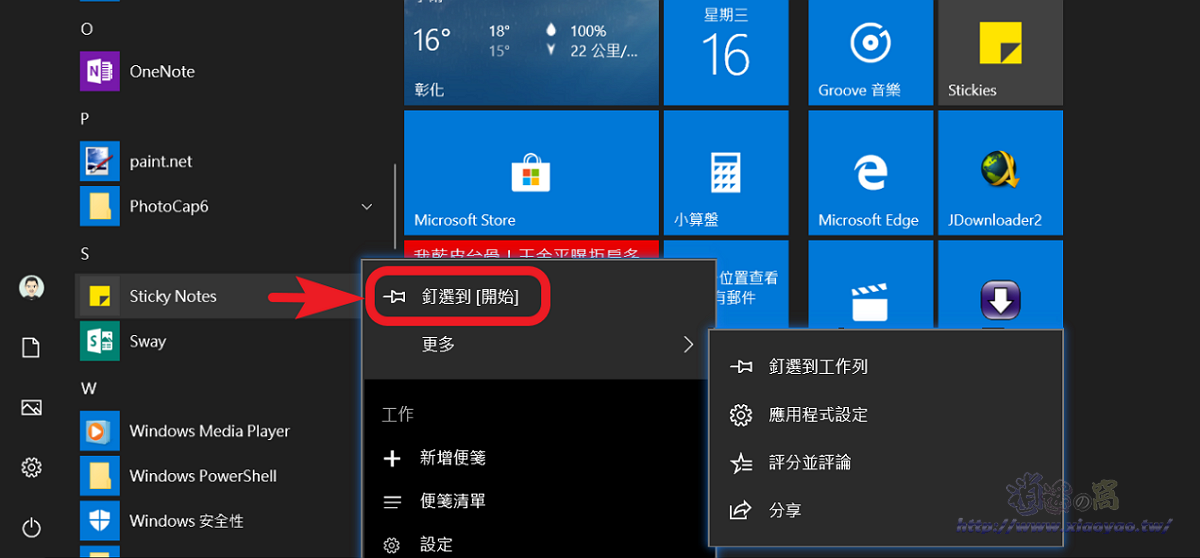Click the red news tile
1200x558 pixels.
click(x=531, y=250)
